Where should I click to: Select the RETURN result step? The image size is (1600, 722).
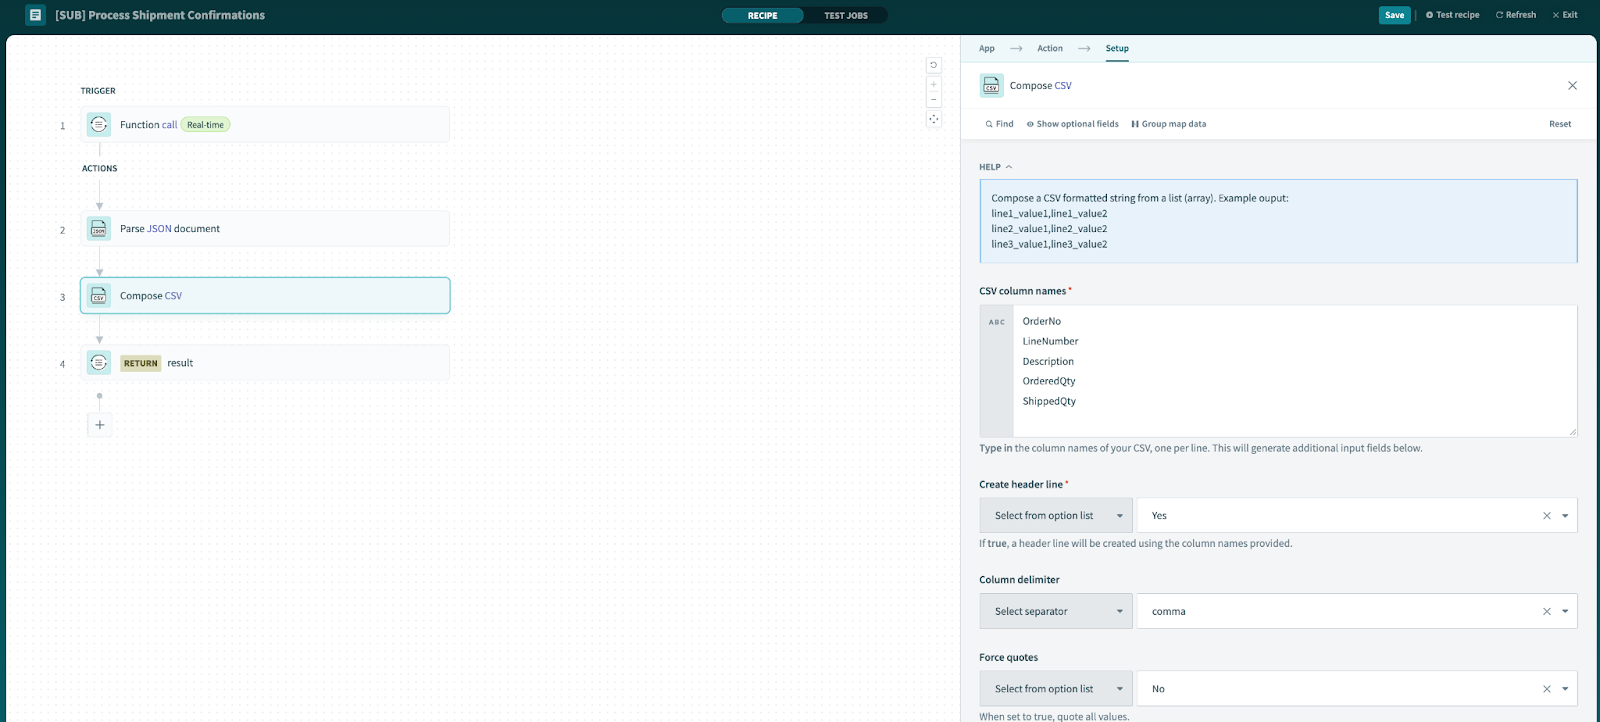point(265,363)
